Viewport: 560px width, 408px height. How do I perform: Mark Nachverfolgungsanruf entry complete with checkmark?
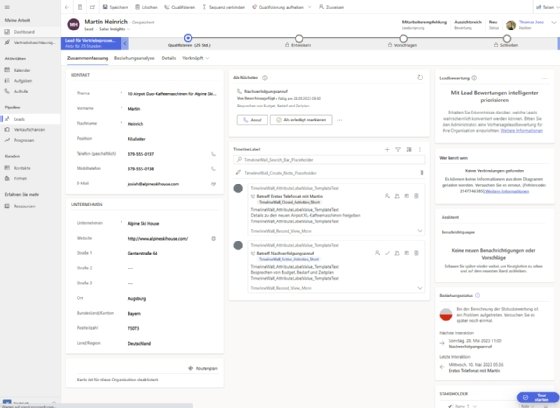pyautogui.click(x=387, y=253)
